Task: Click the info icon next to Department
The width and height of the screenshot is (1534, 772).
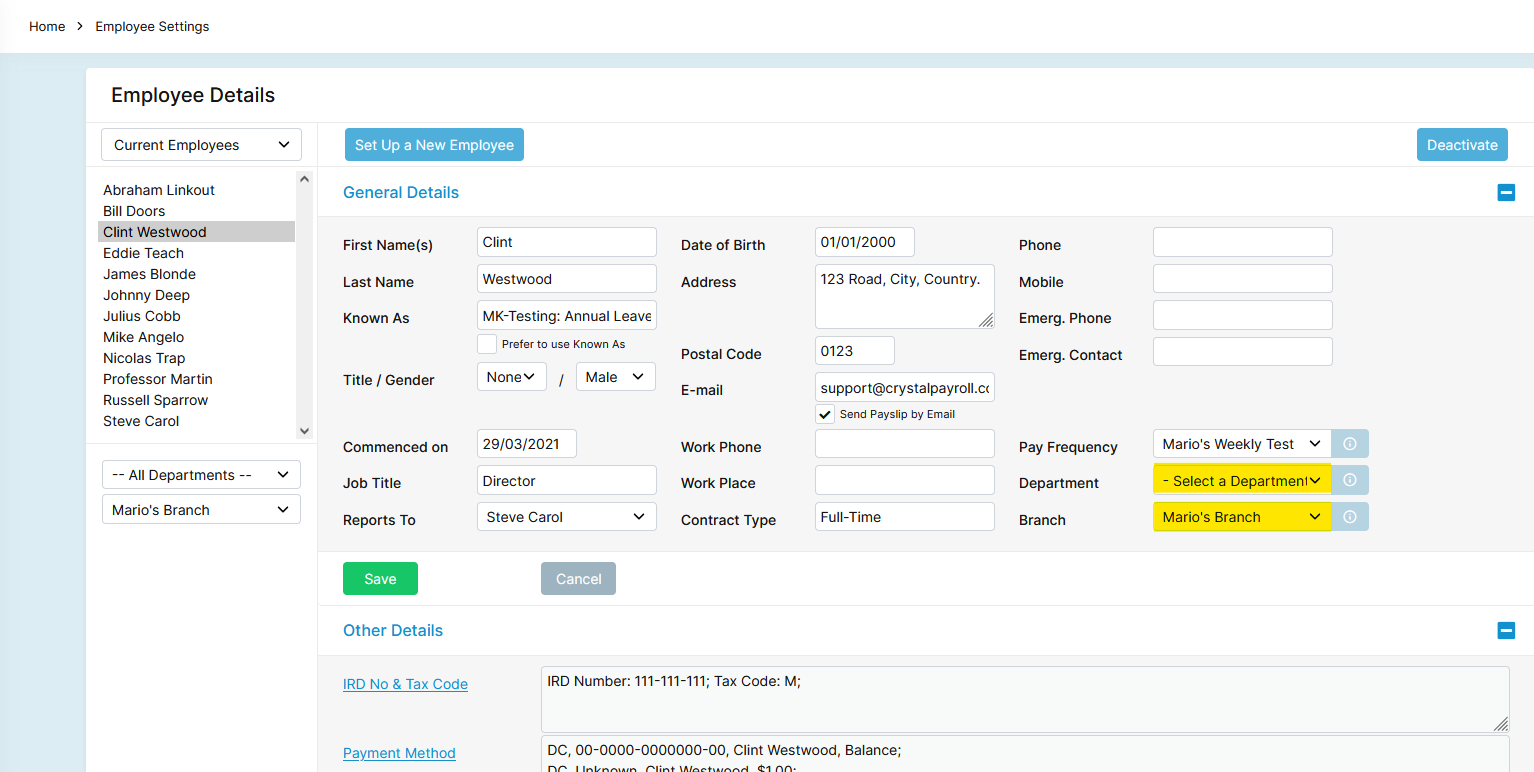Action: click(1350, 480)
